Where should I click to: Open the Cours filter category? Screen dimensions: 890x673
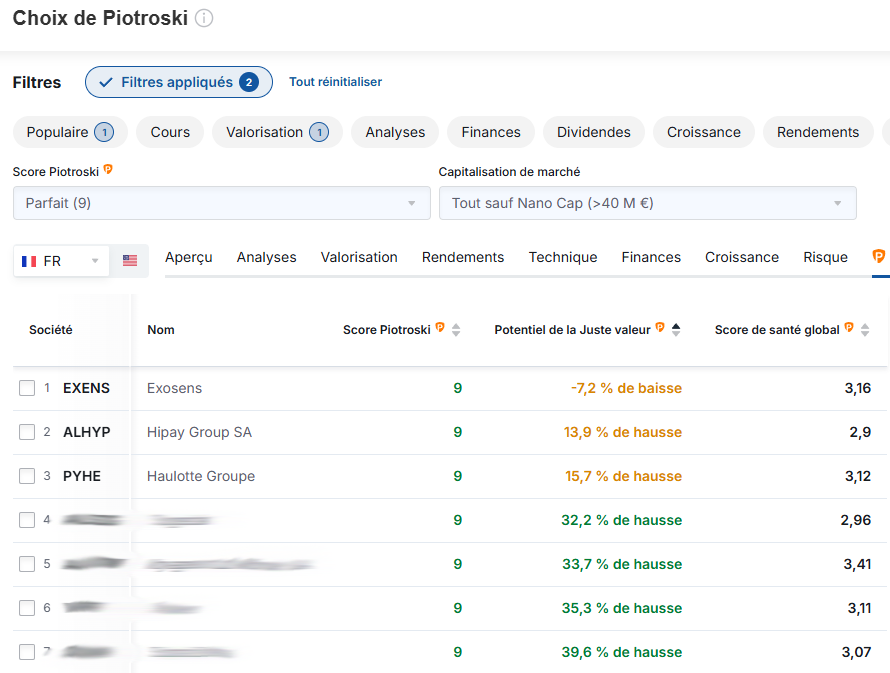pos(170,132)
